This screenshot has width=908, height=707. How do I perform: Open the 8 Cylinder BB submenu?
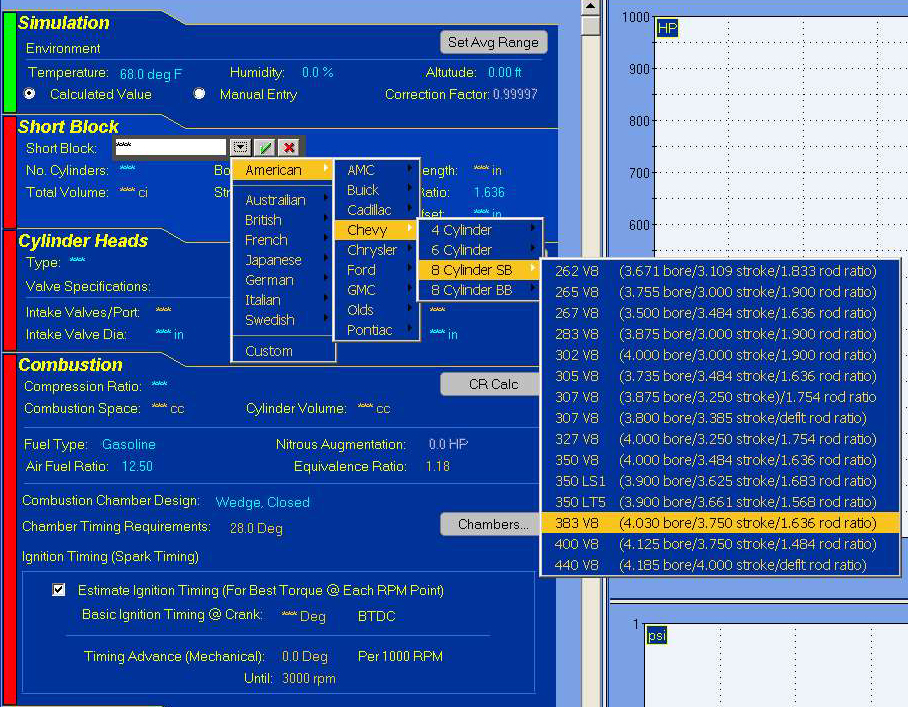coord(480,290)
